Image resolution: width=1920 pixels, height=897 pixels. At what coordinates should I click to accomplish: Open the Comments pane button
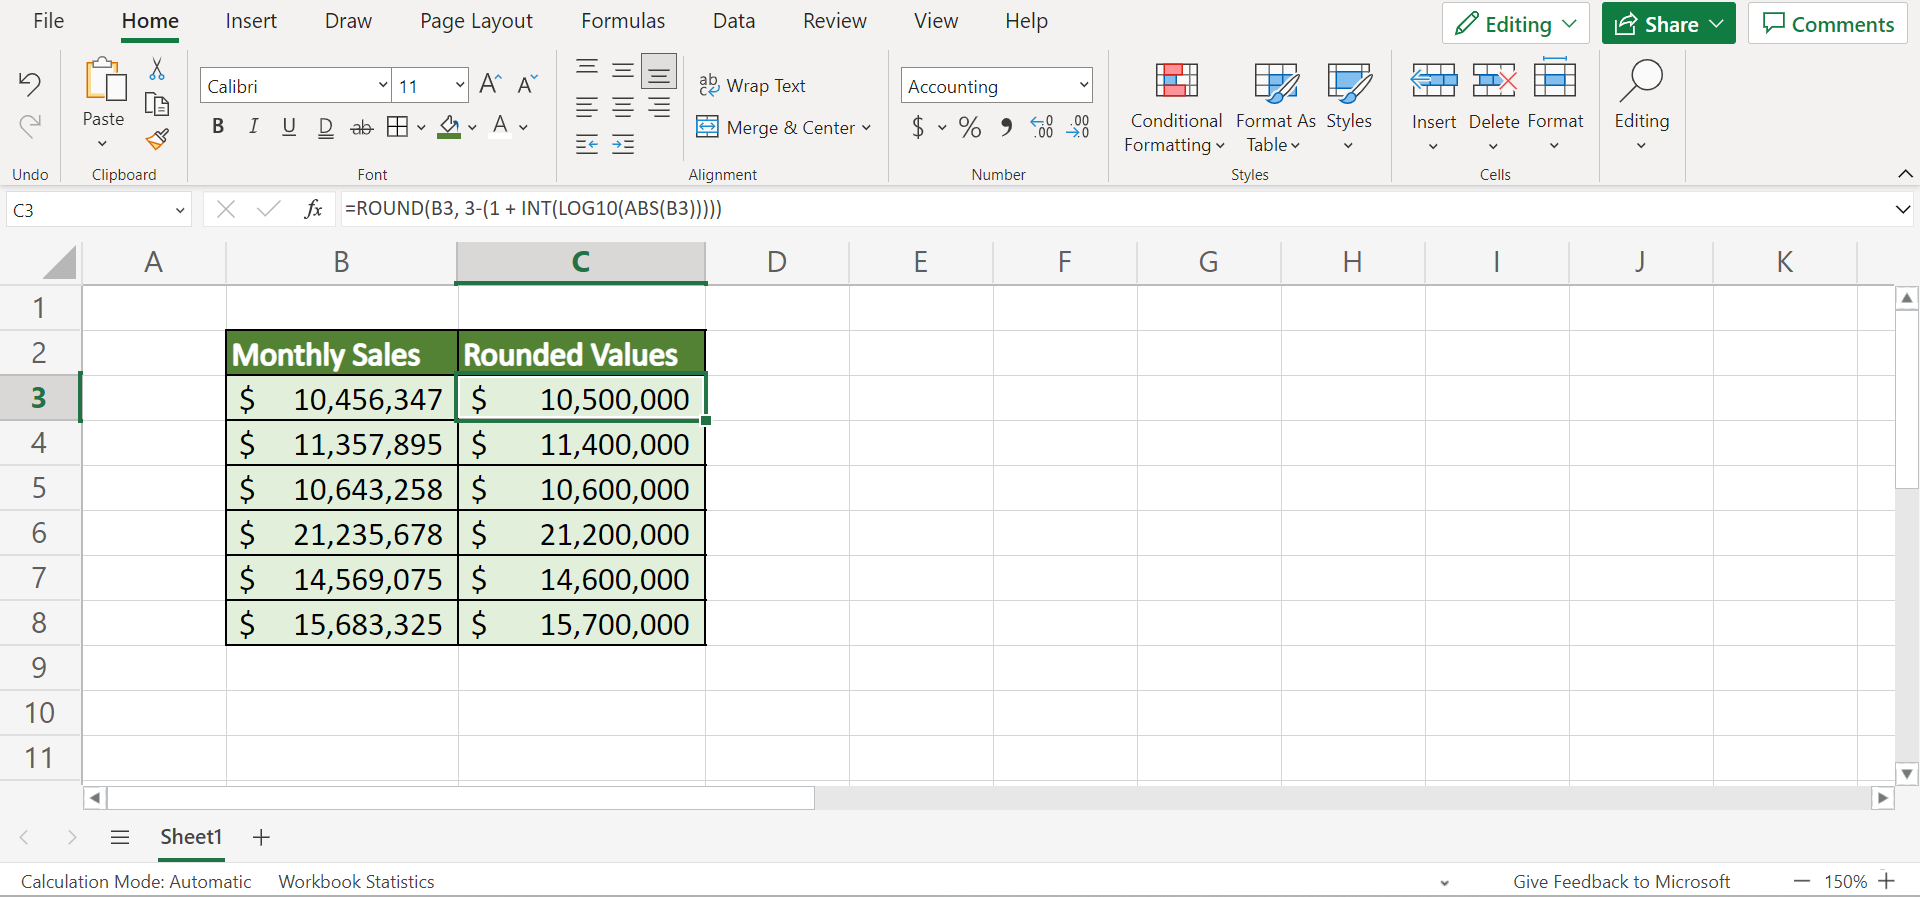tap(1828, 24)
